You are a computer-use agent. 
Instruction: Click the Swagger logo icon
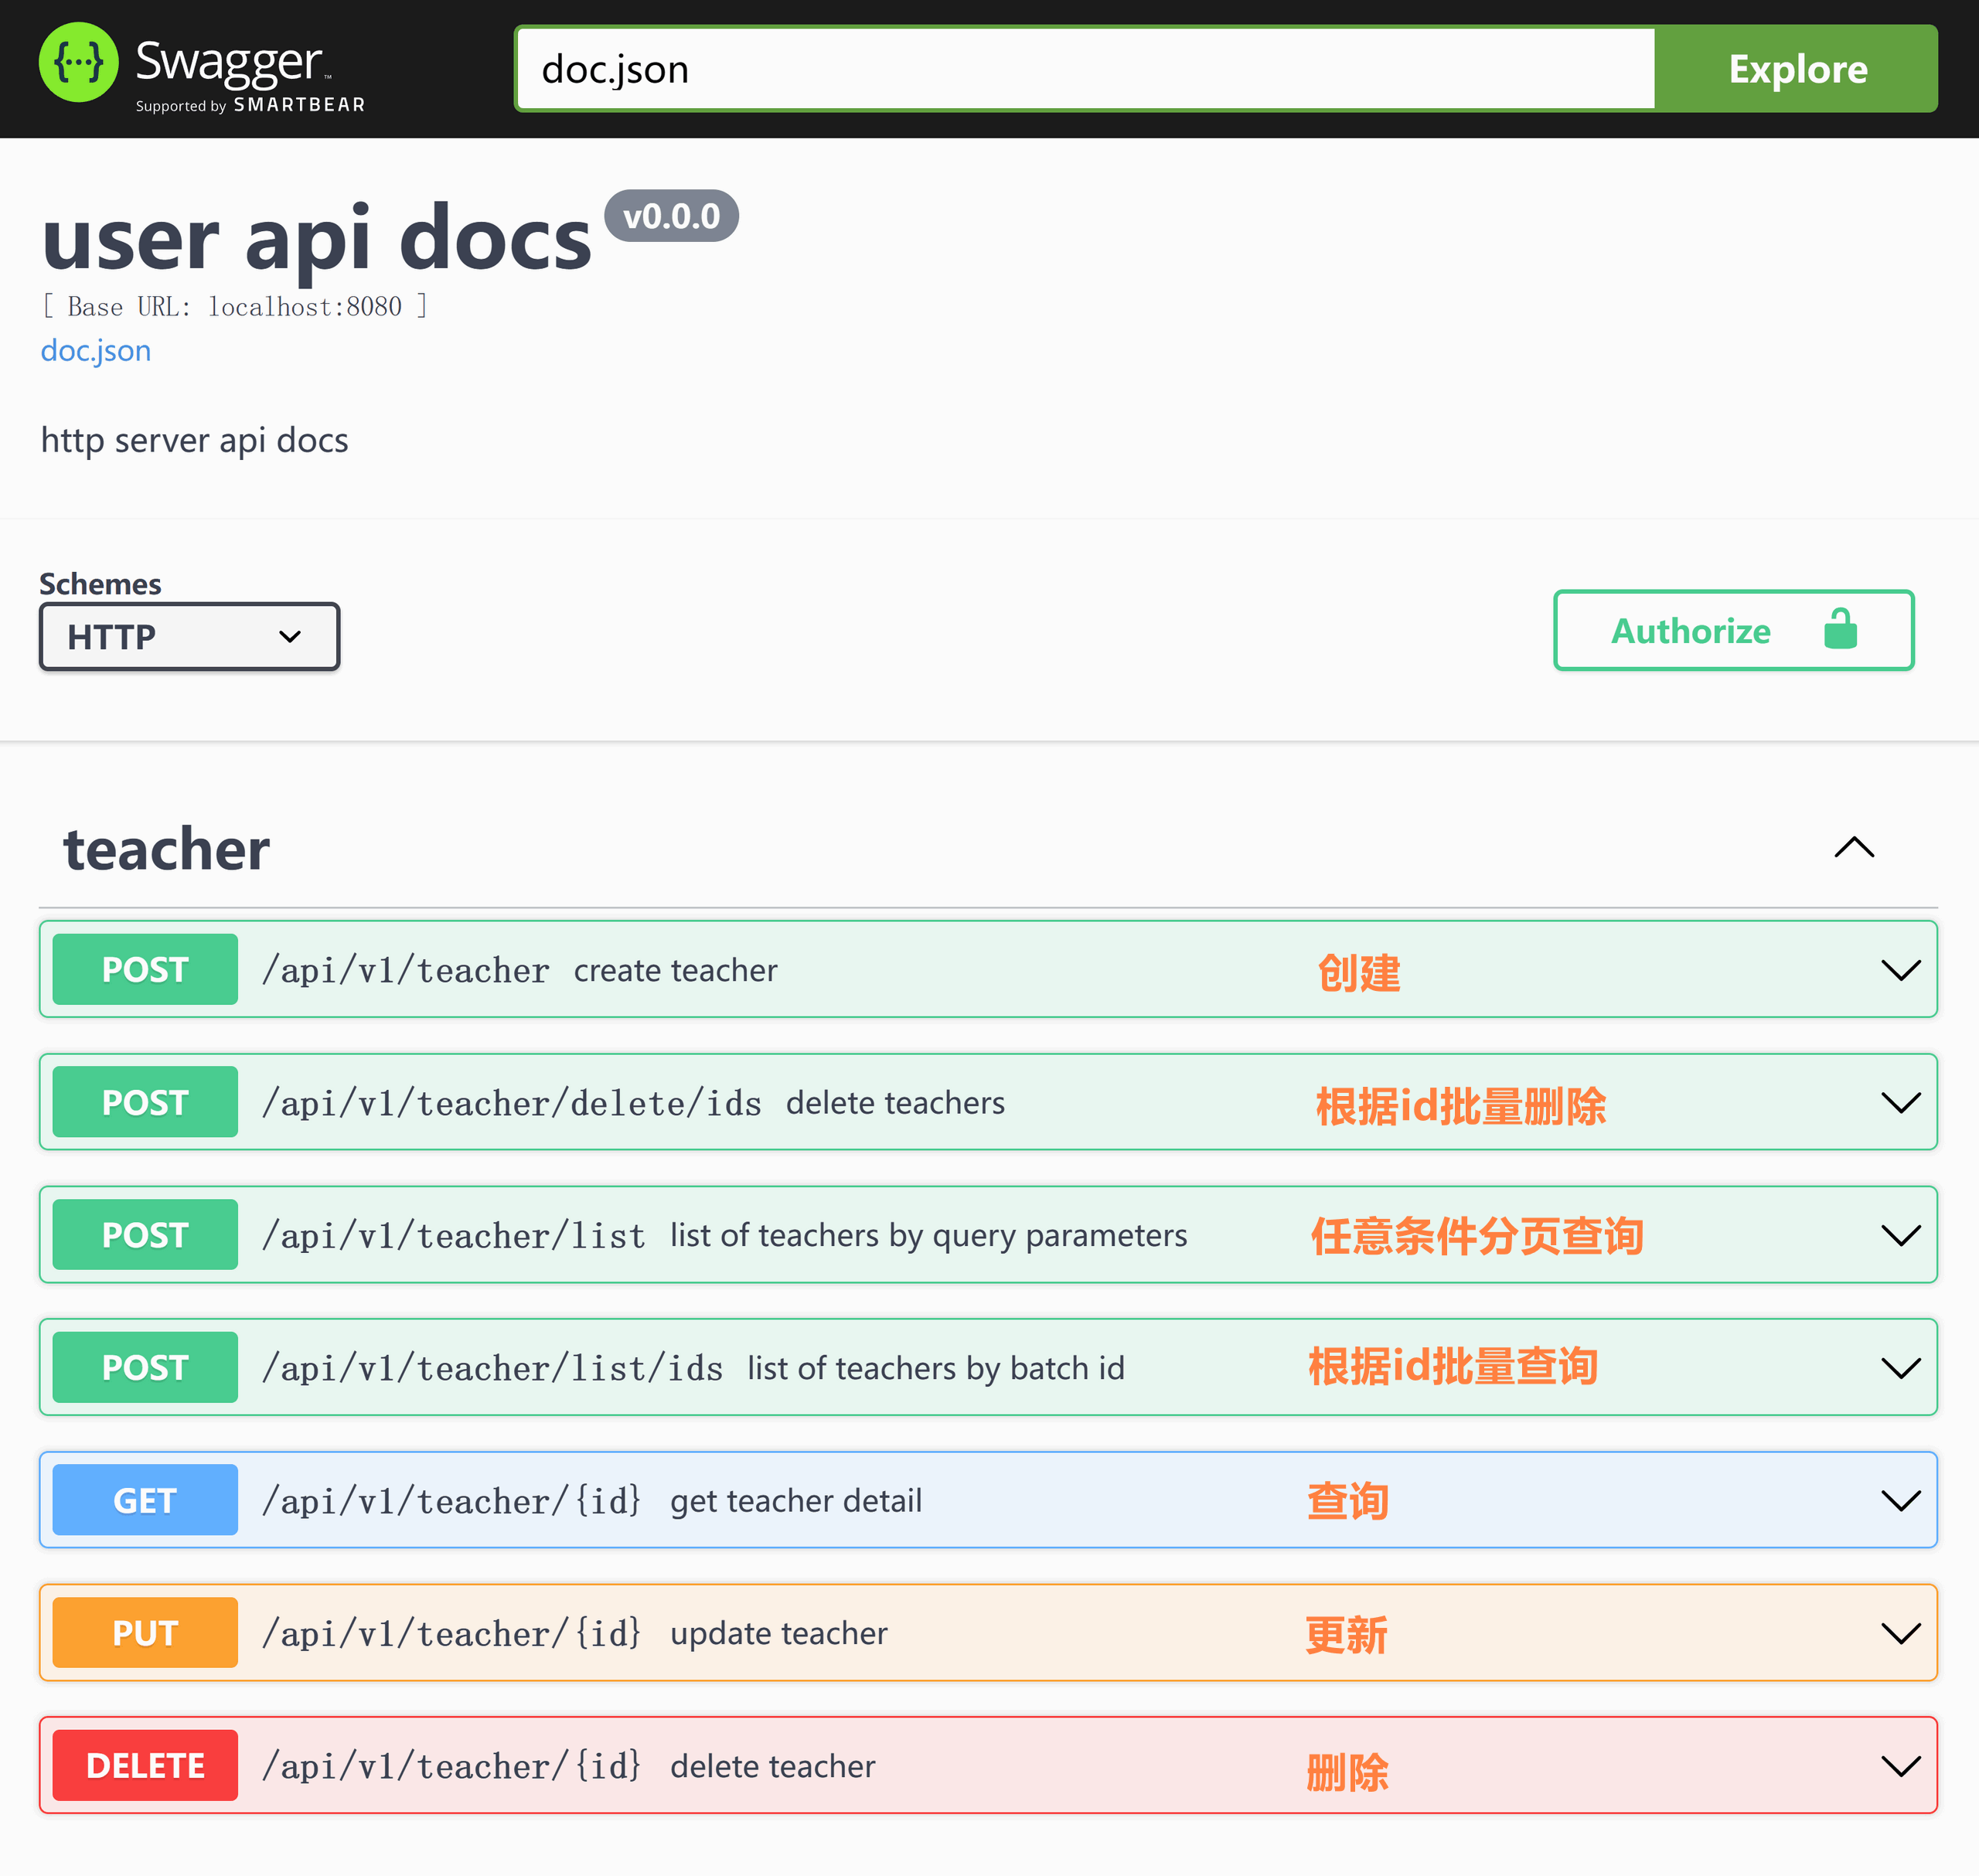[x=78, y=63]
